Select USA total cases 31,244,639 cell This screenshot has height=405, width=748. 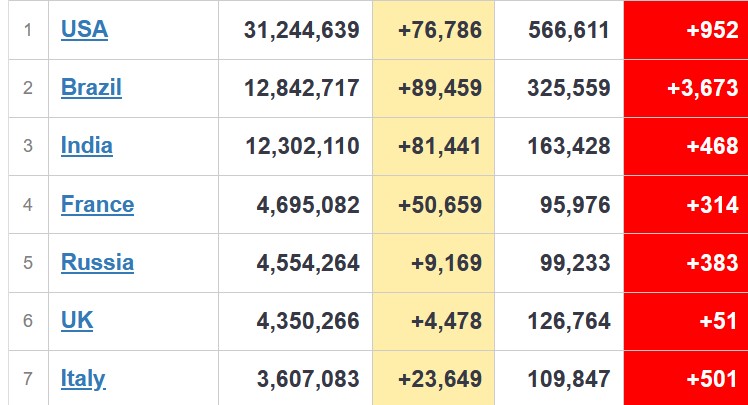click(301, 30)
